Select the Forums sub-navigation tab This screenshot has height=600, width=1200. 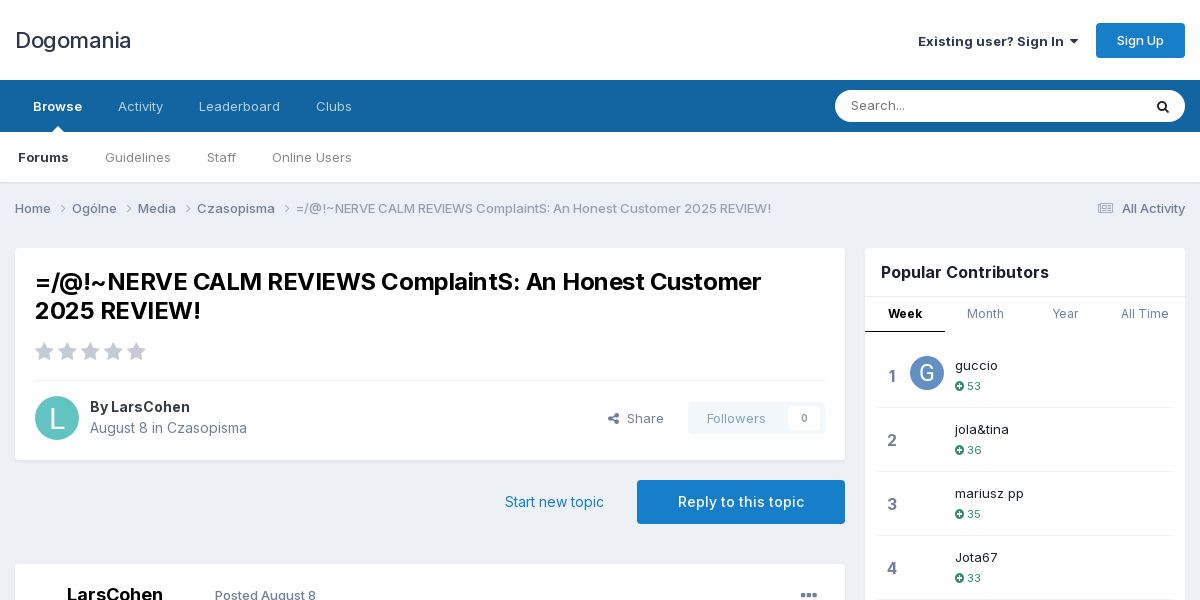point(43,157)
